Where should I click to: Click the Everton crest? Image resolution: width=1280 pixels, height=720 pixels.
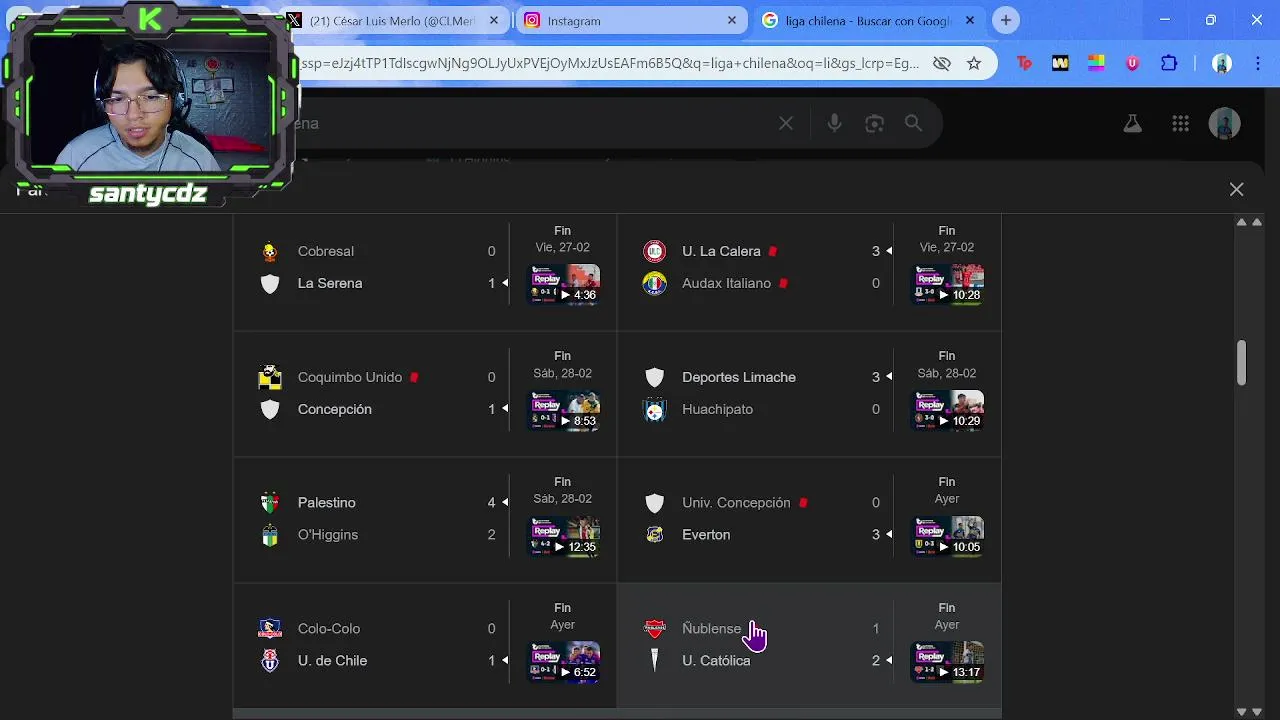click(654, 535)
